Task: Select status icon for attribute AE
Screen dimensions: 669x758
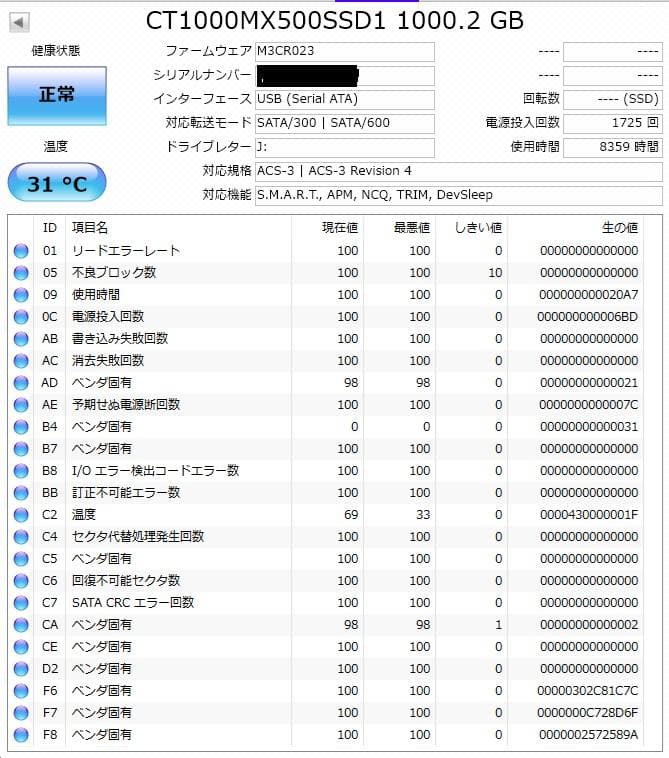Action: (21, 405)
